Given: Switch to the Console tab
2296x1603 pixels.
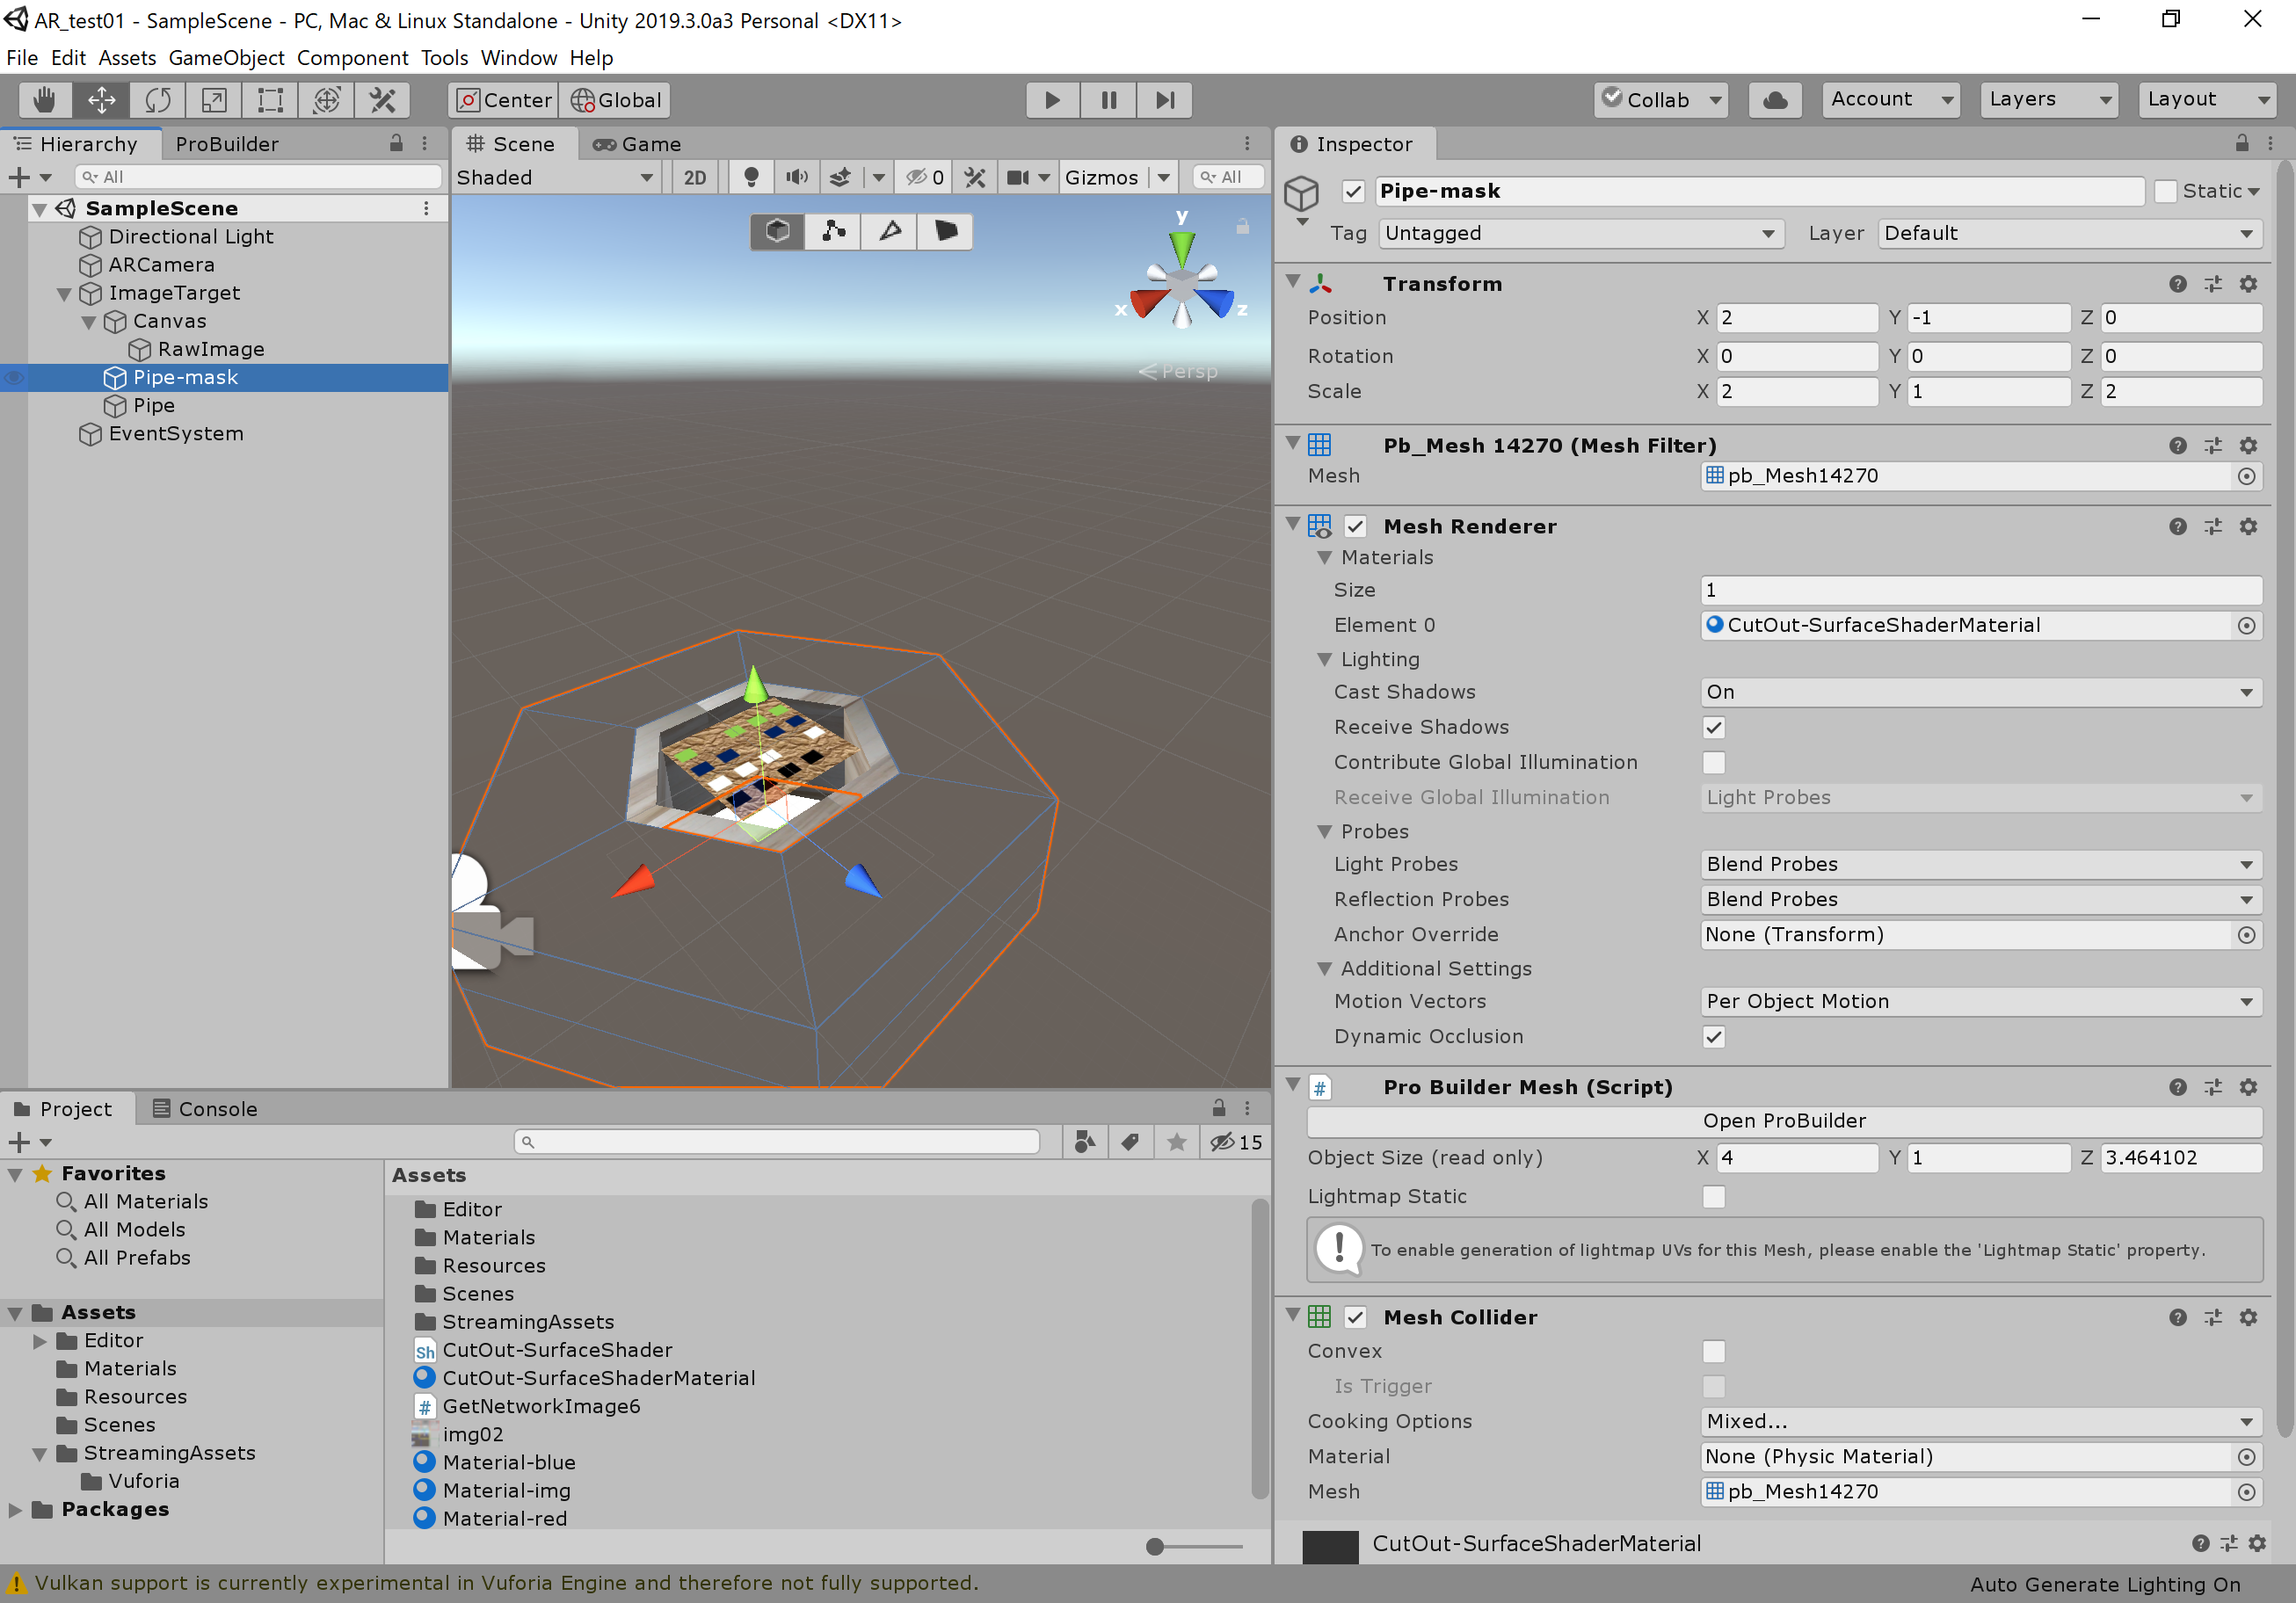Looking at the screenshot, I should tap(205, 1108).
